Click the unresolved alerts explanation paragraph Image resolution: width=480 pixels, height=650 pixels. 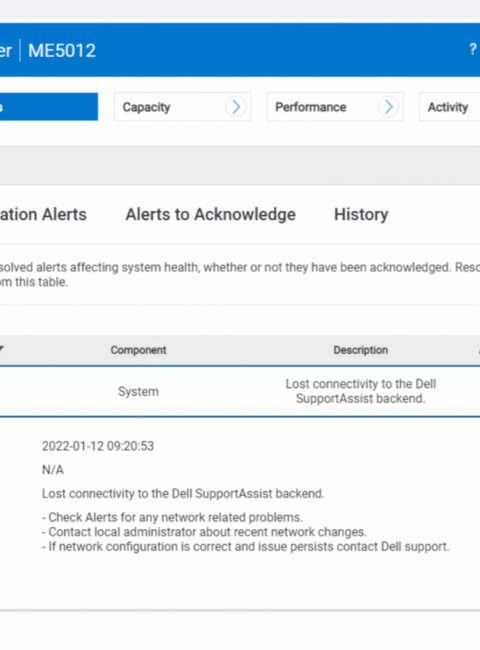tap(240, 274)
